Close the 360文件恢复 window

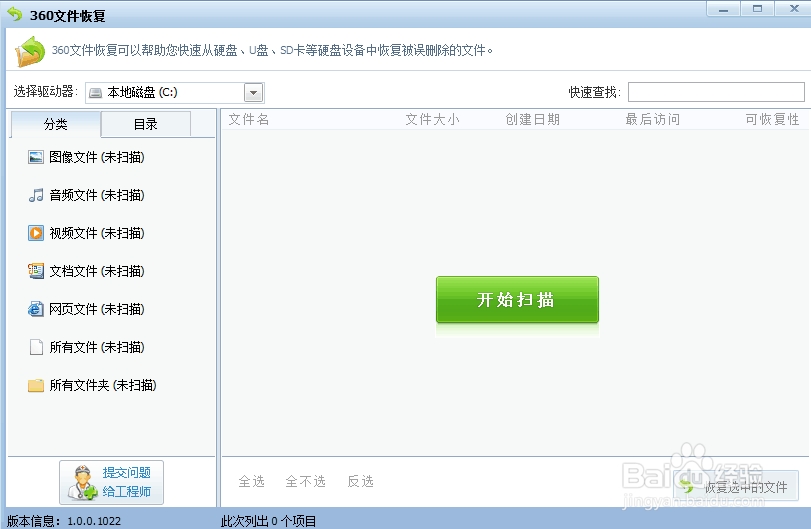point(793,9)
